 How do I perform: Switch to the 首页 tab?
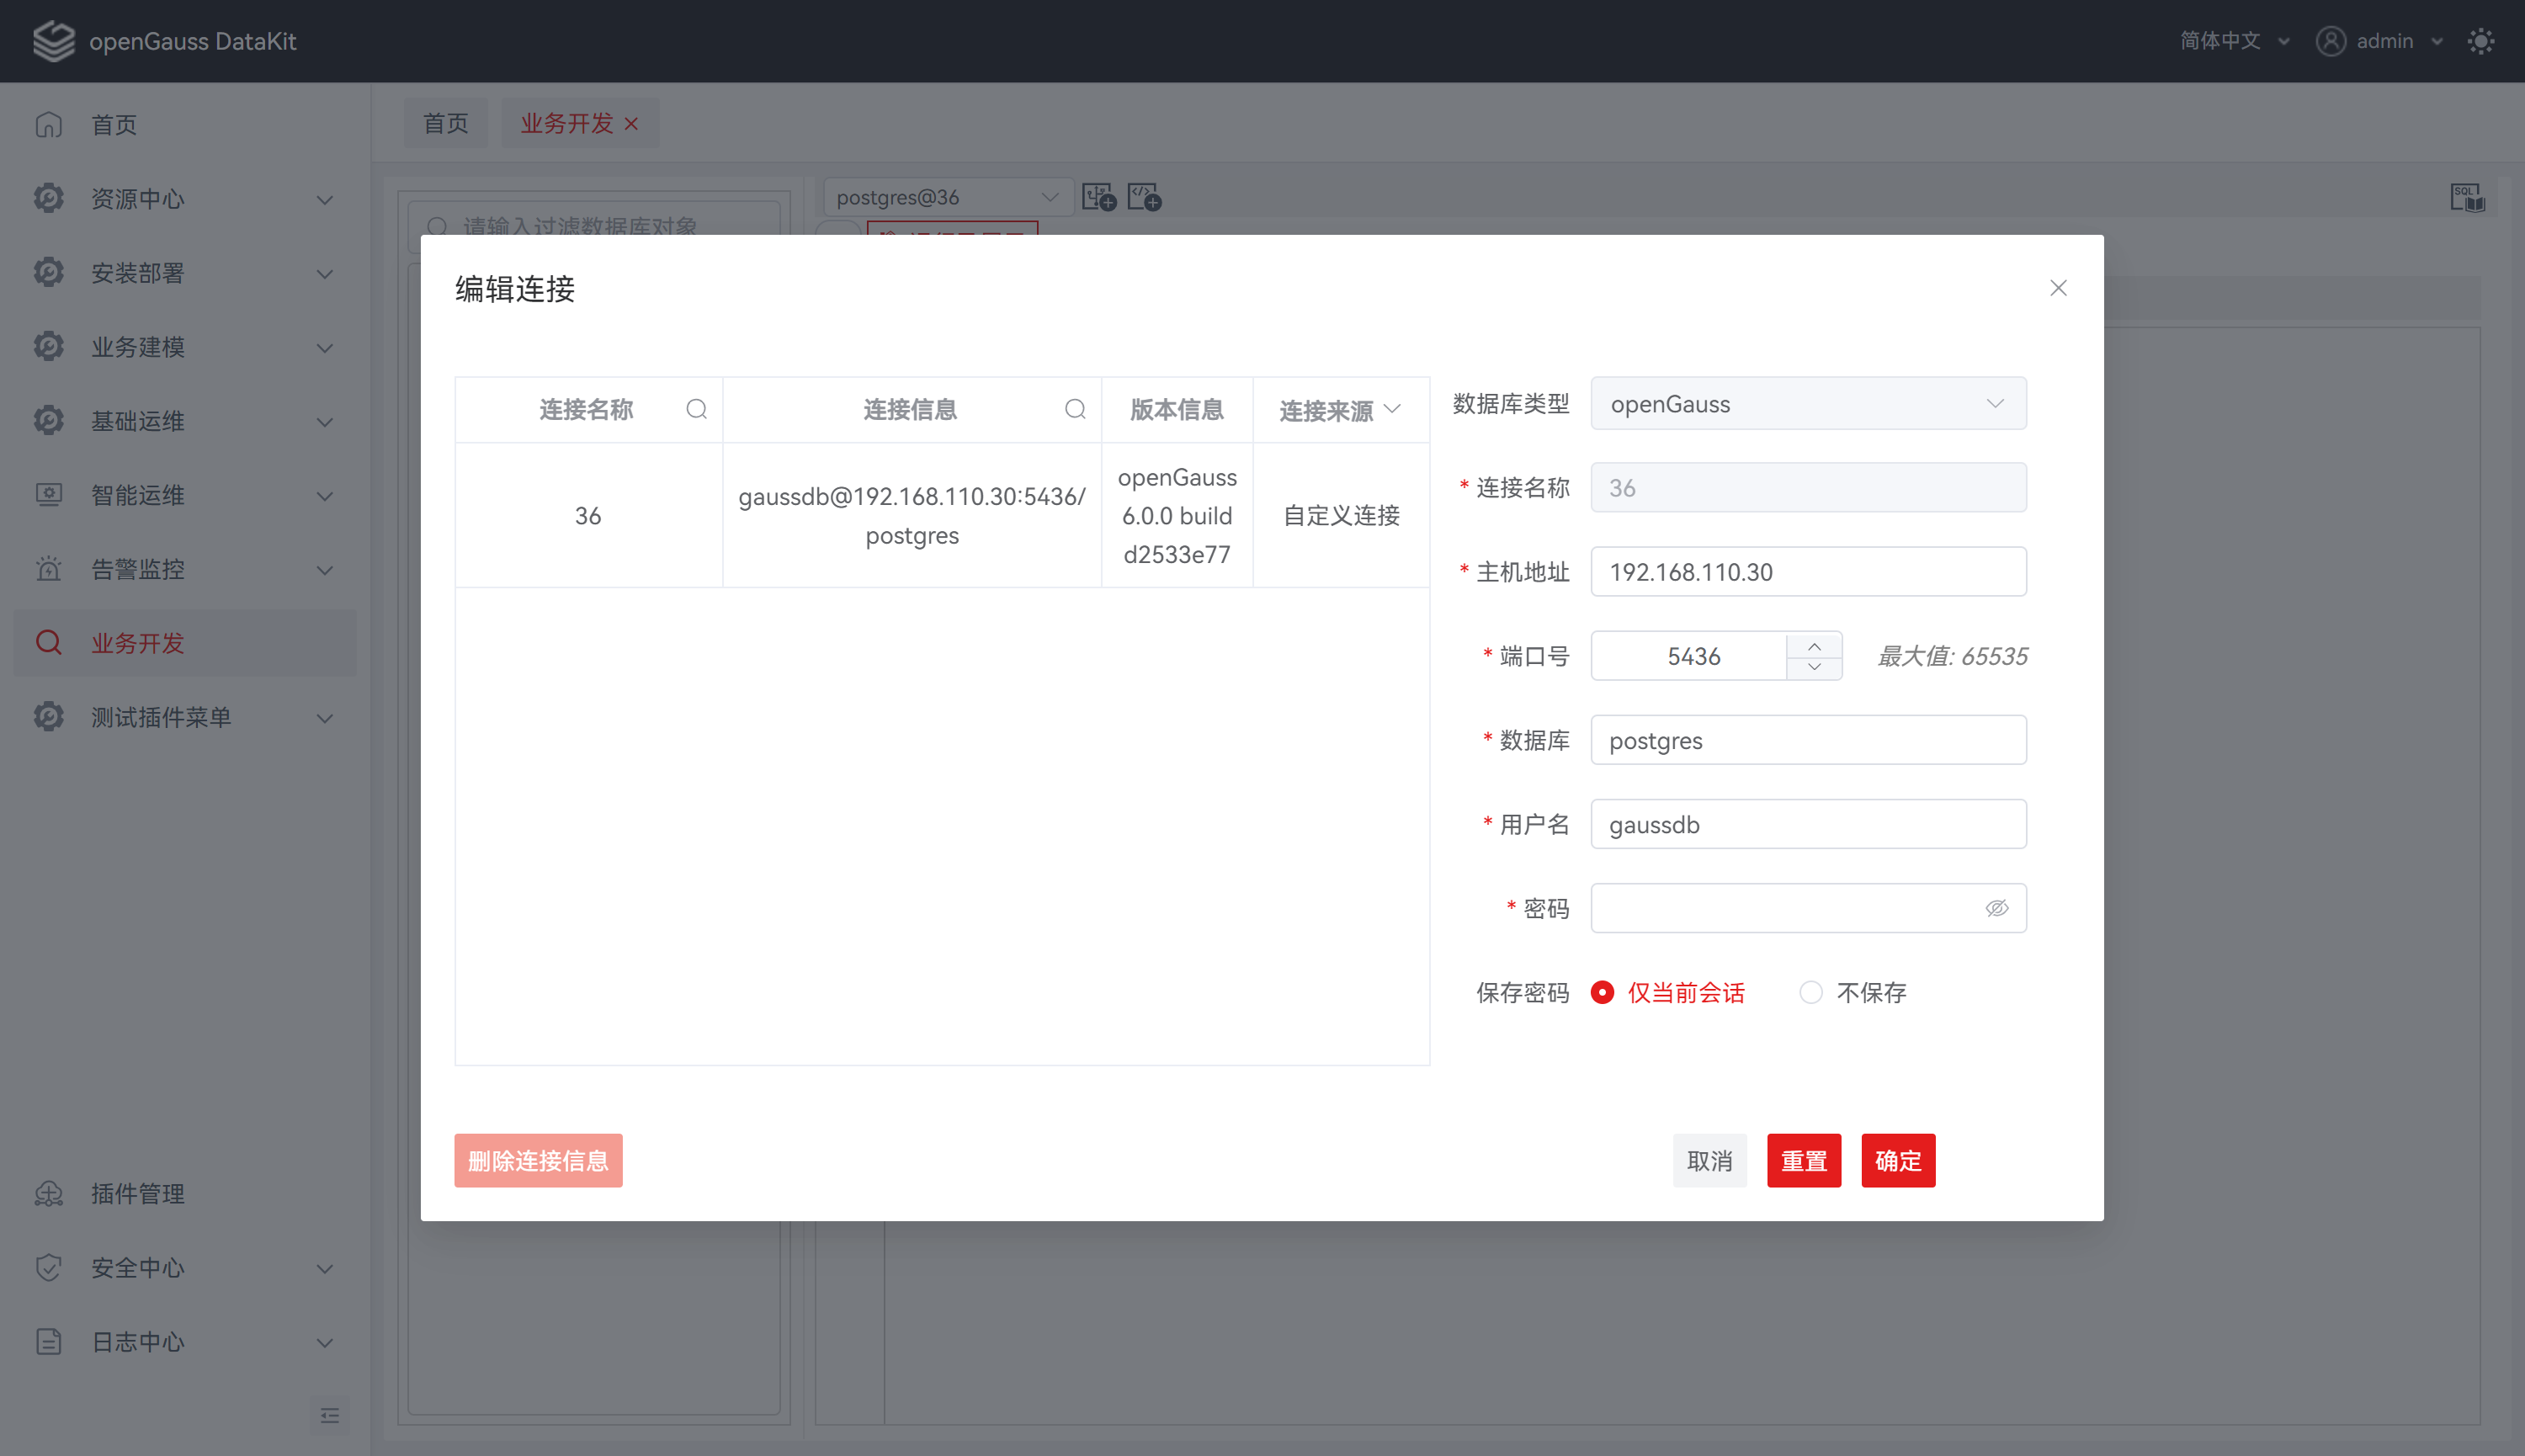[x=446, y=123]
